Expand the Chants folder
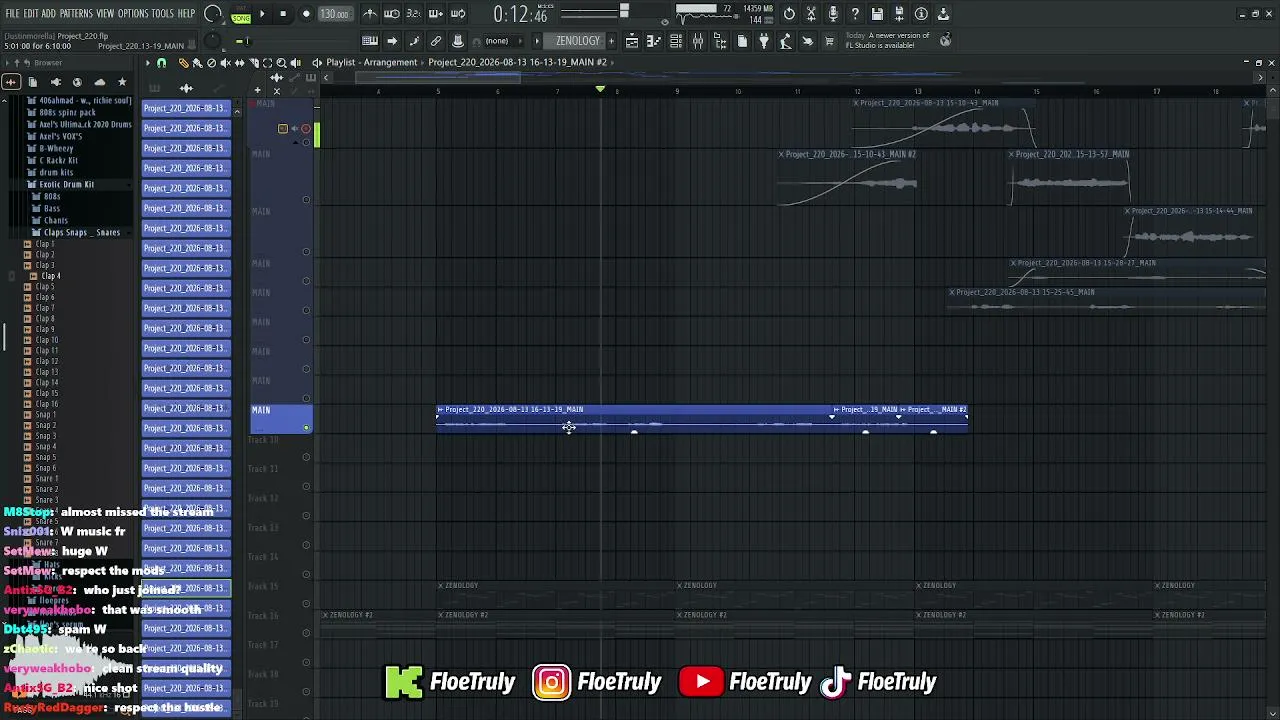The height and width of the screenshot is (720, 1280). pos(55,220)
